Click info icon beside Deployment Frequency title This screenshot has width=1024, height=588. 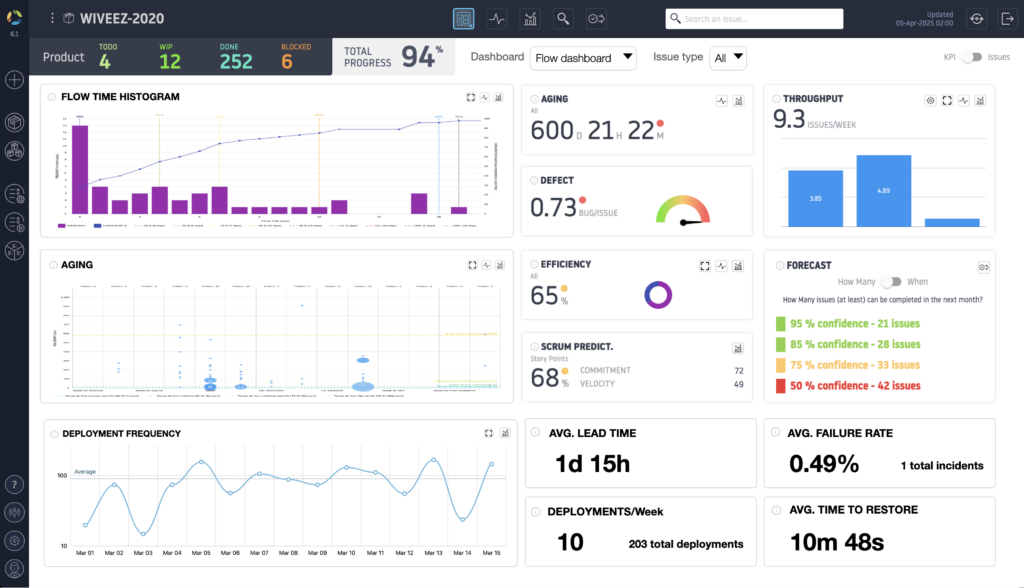52,434
